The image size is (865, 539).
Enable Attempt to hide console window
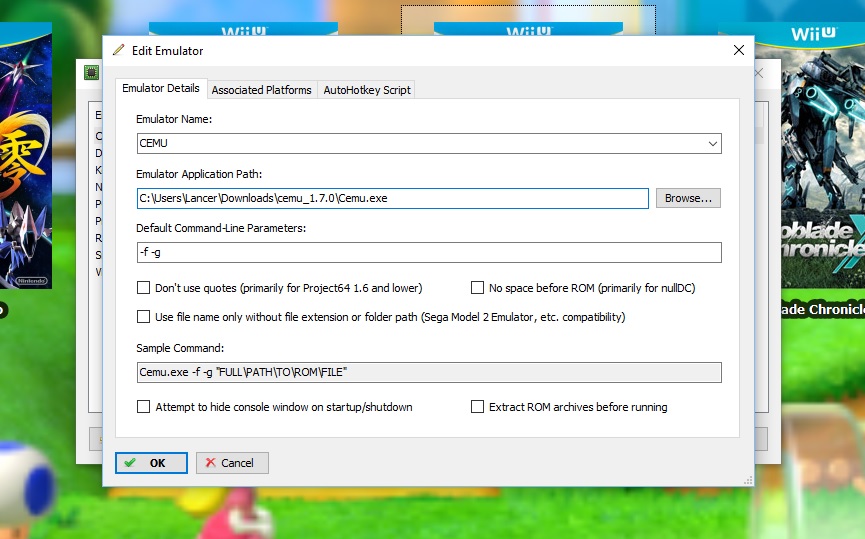pyautogui.click(x=143, y=407)
